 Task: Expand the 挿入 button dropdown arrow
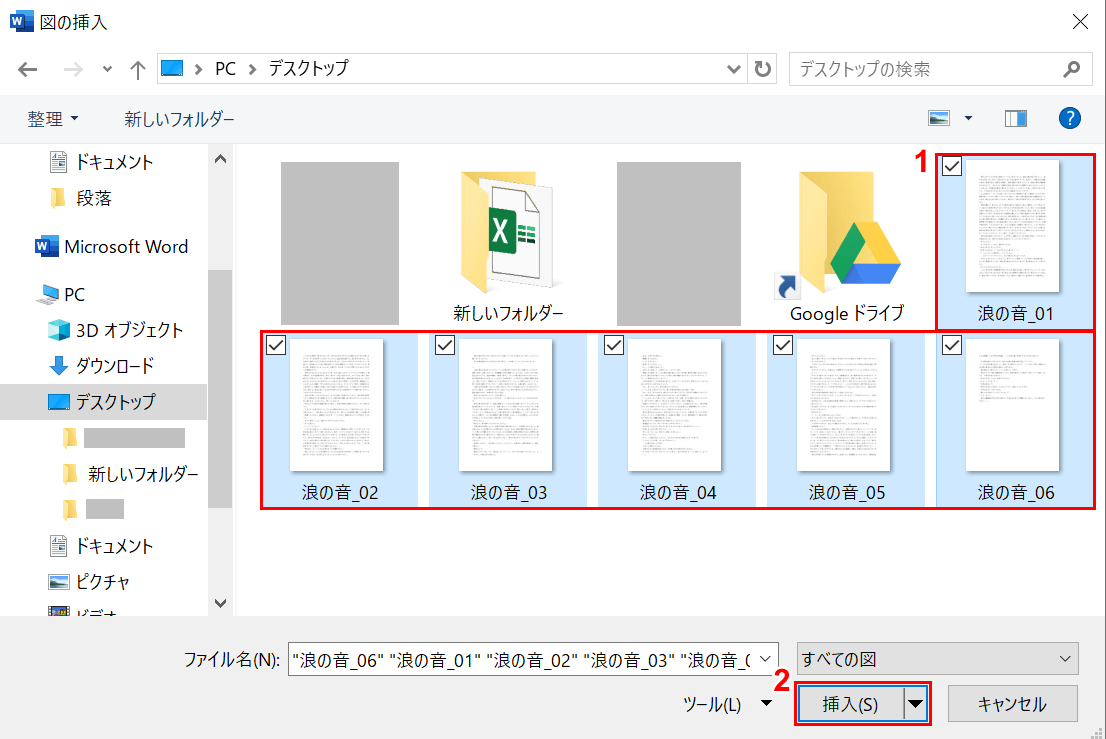pyautogui.click(x=916, y=704)
